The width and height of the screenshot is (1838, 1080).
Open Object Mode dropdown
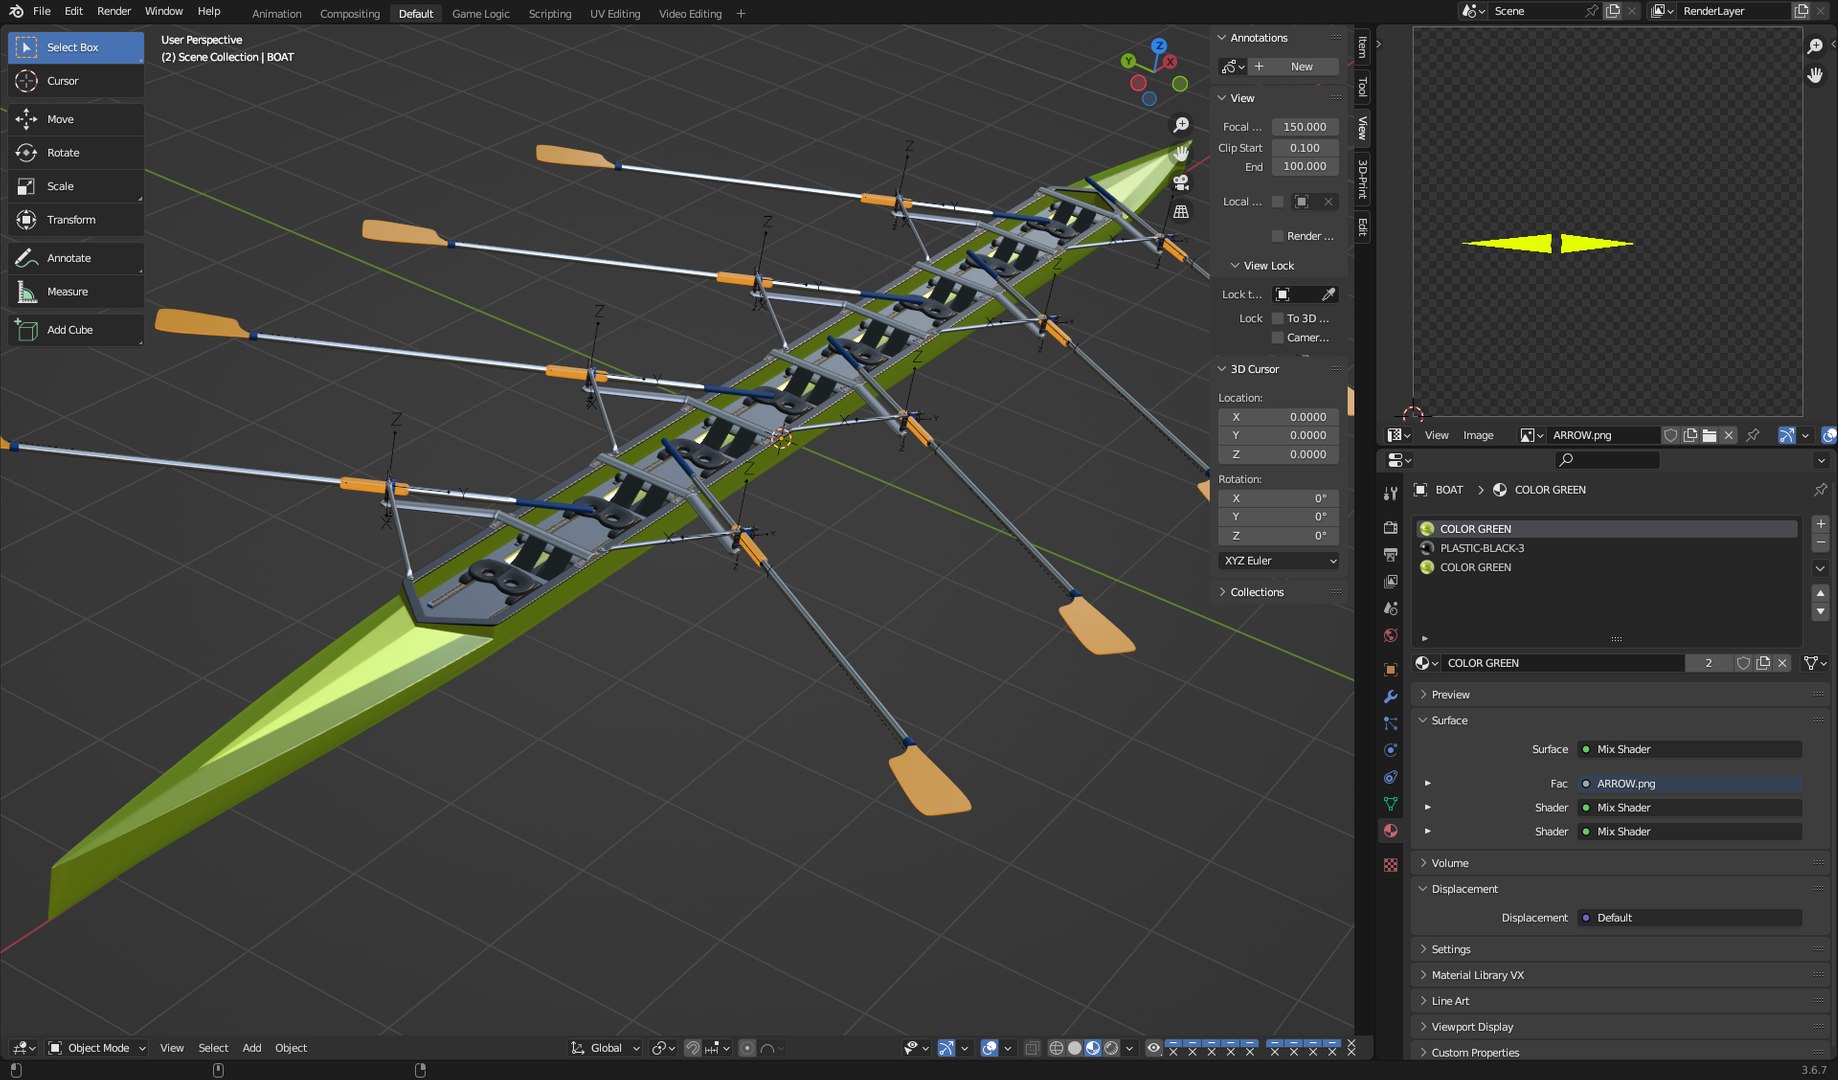[x=97, y=1048]
